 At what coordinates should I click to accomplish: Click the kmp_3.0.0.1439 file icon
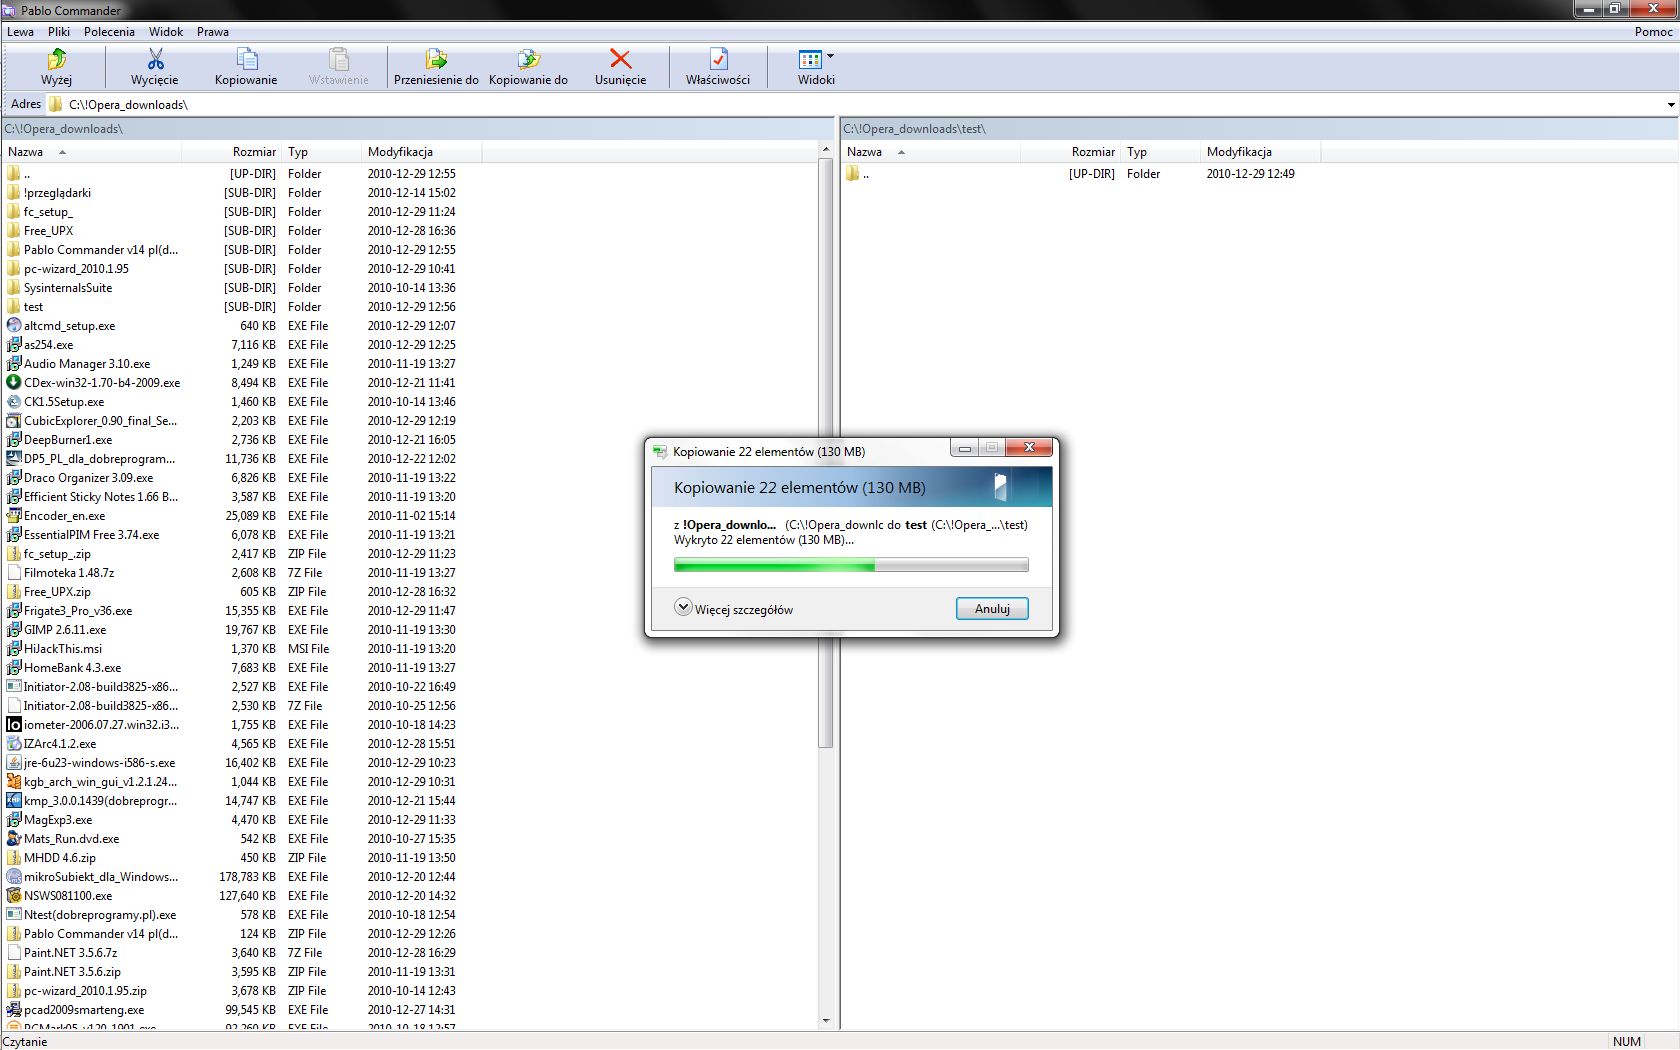[14, 801]
